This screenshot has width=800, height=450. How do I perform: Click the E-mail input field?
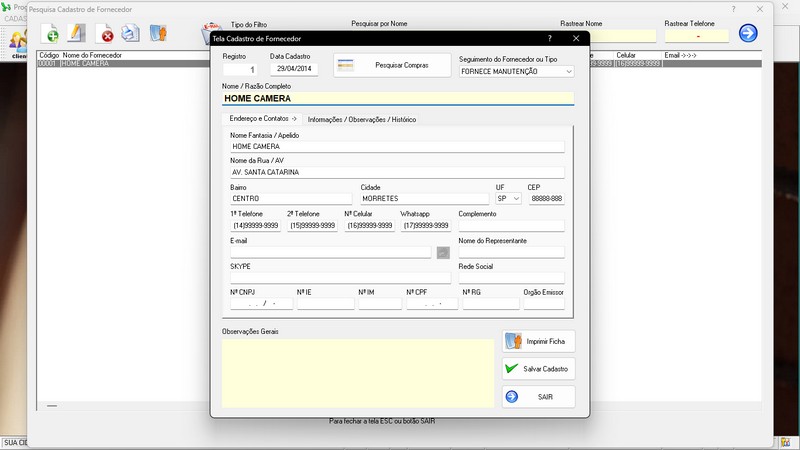pyautogui.click(x=331, y=252)
